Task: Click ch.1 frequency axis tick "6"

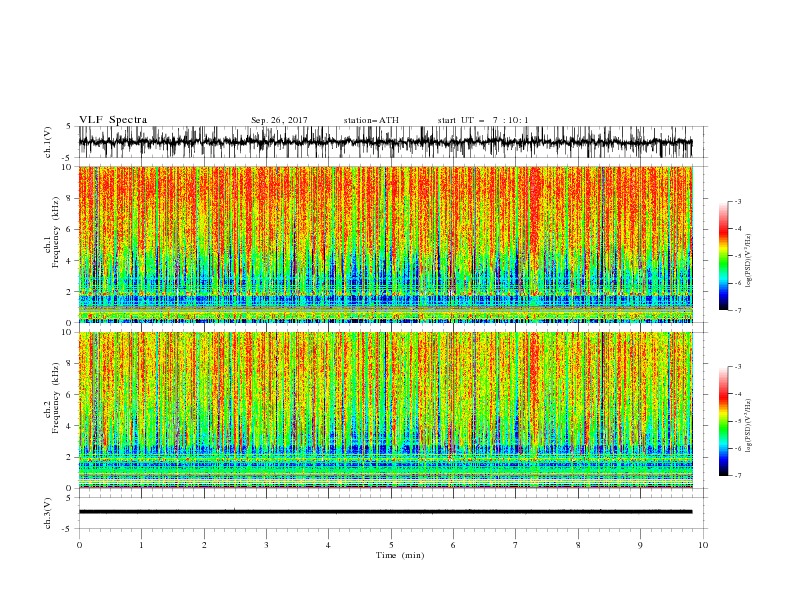Action: [x=69, y=229]
